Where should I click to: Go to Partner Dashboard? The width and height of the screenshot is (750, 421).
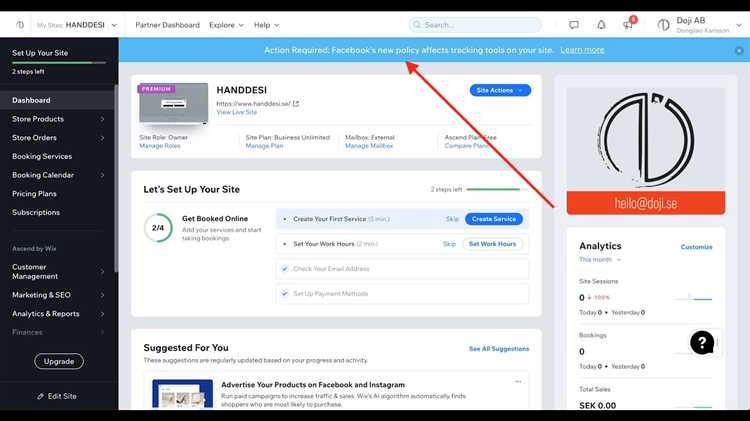pyautogui.click(x=167, y=25)
